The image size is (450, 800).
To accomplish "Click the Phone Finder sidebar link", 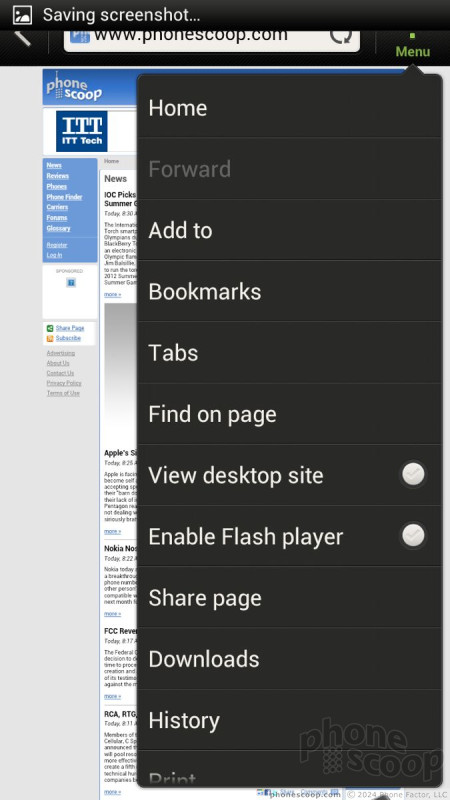I will point(64,197).
